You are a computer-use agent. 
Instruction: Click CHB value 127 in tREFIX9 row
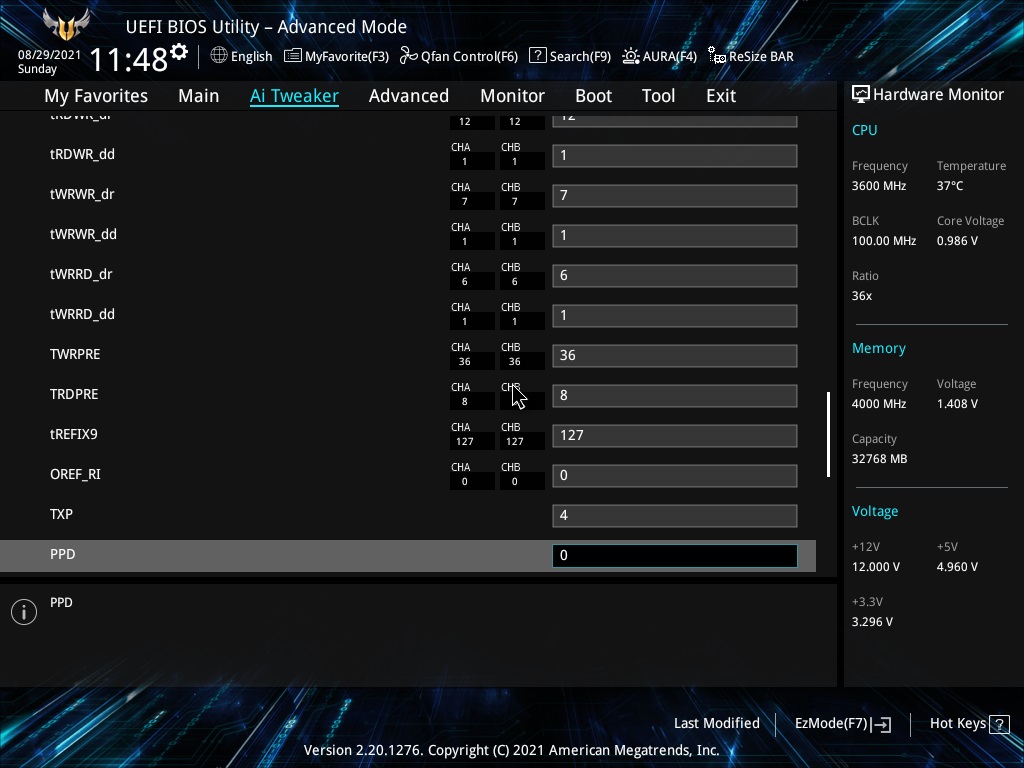[x=515, y=441]
